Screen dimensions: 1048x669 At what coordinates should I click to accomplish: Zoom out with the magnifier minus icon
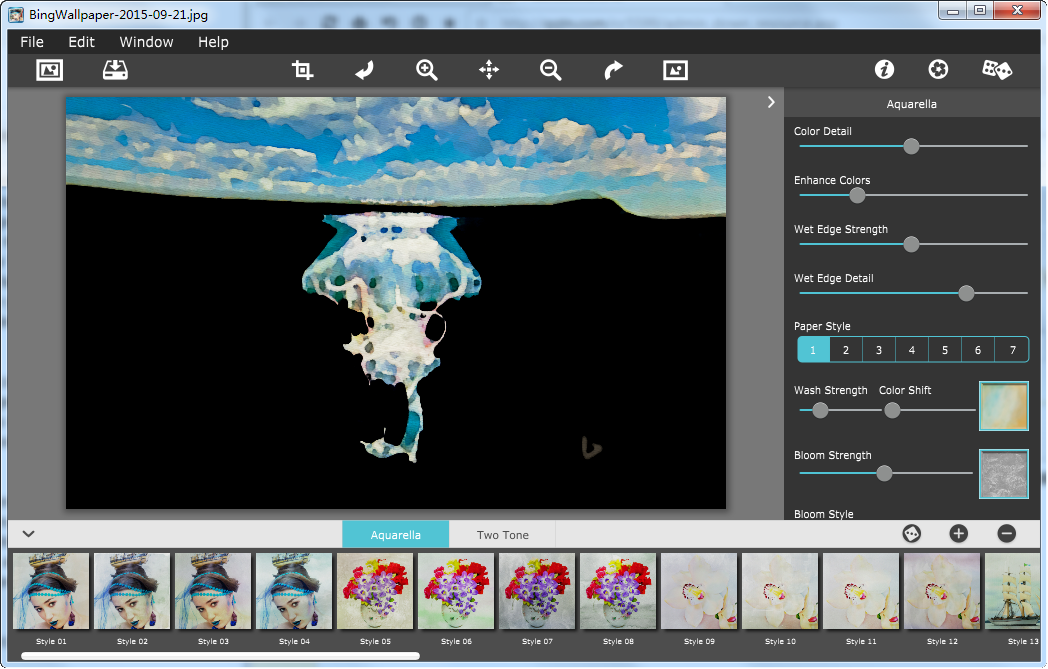tap(551, 70)
